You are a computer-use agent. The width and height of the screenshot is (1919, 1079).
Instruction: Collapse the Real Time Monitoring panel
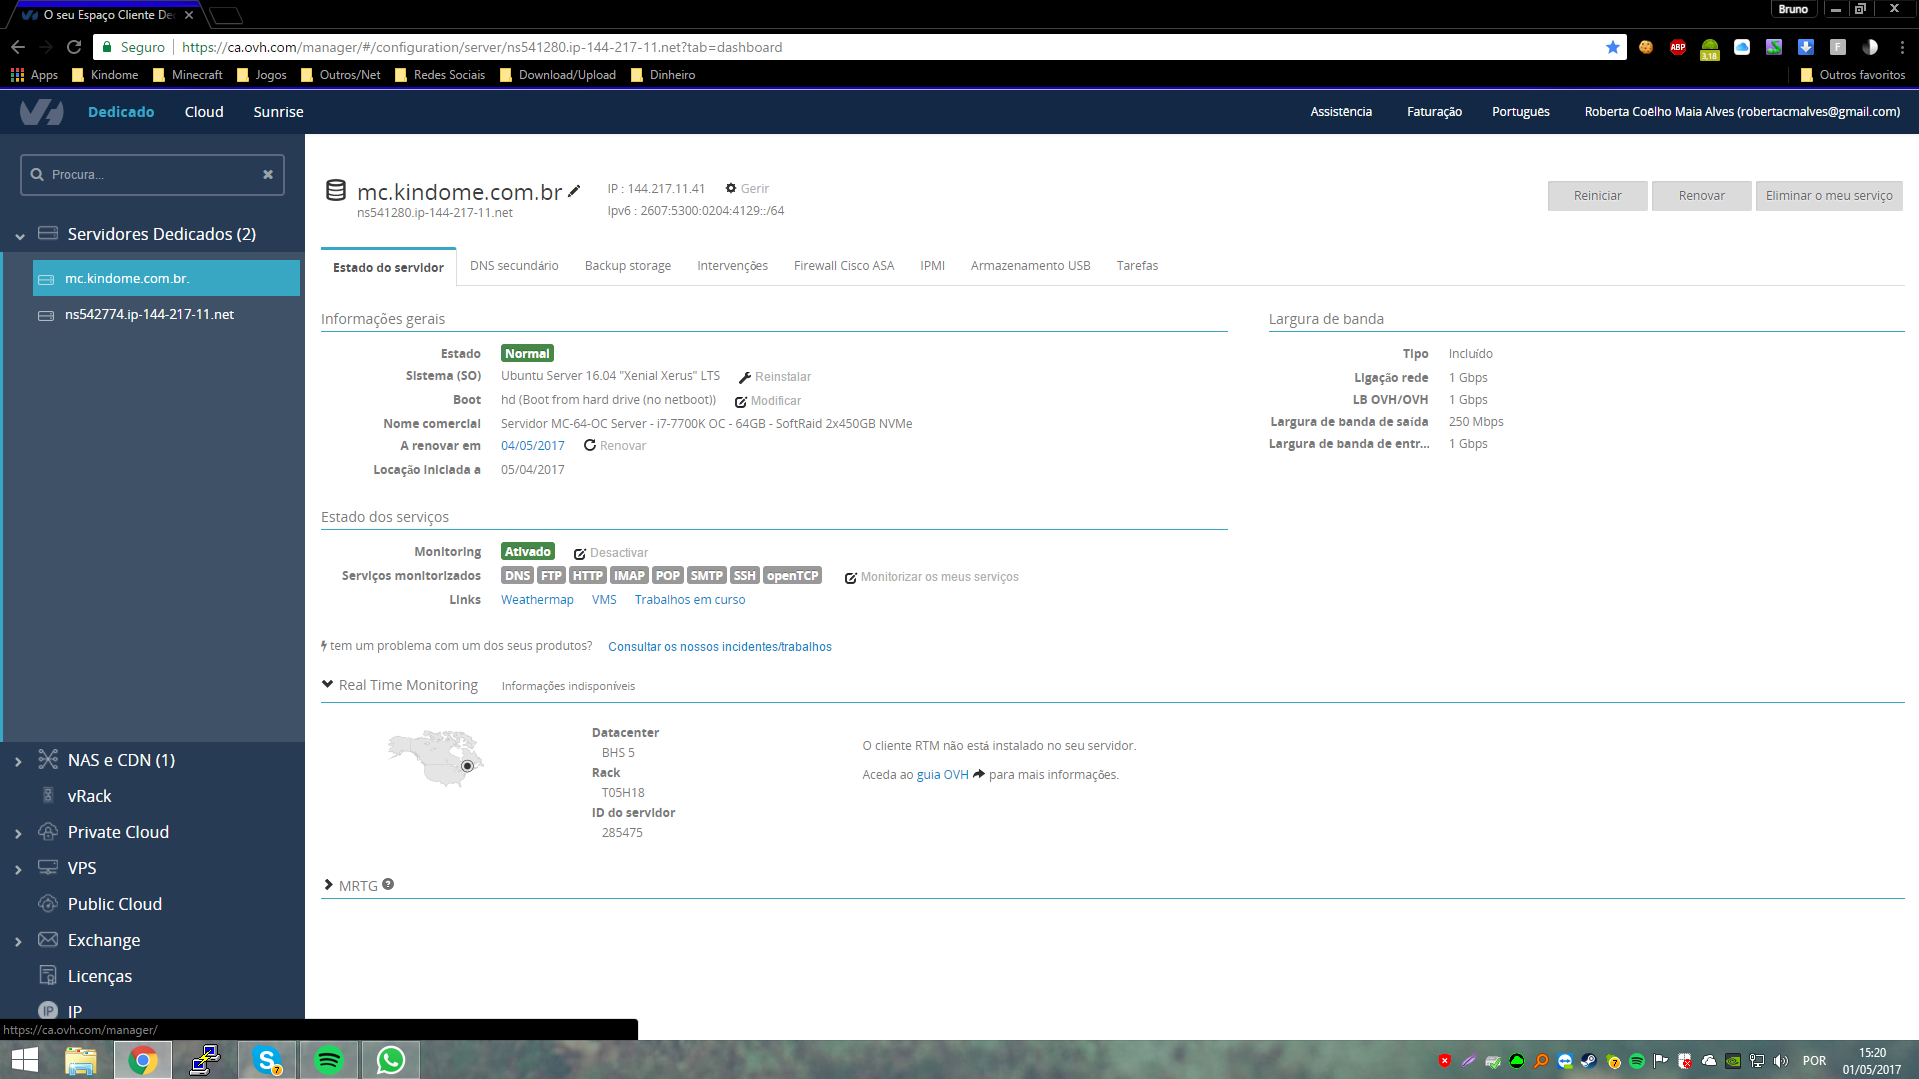click(327, 684)
